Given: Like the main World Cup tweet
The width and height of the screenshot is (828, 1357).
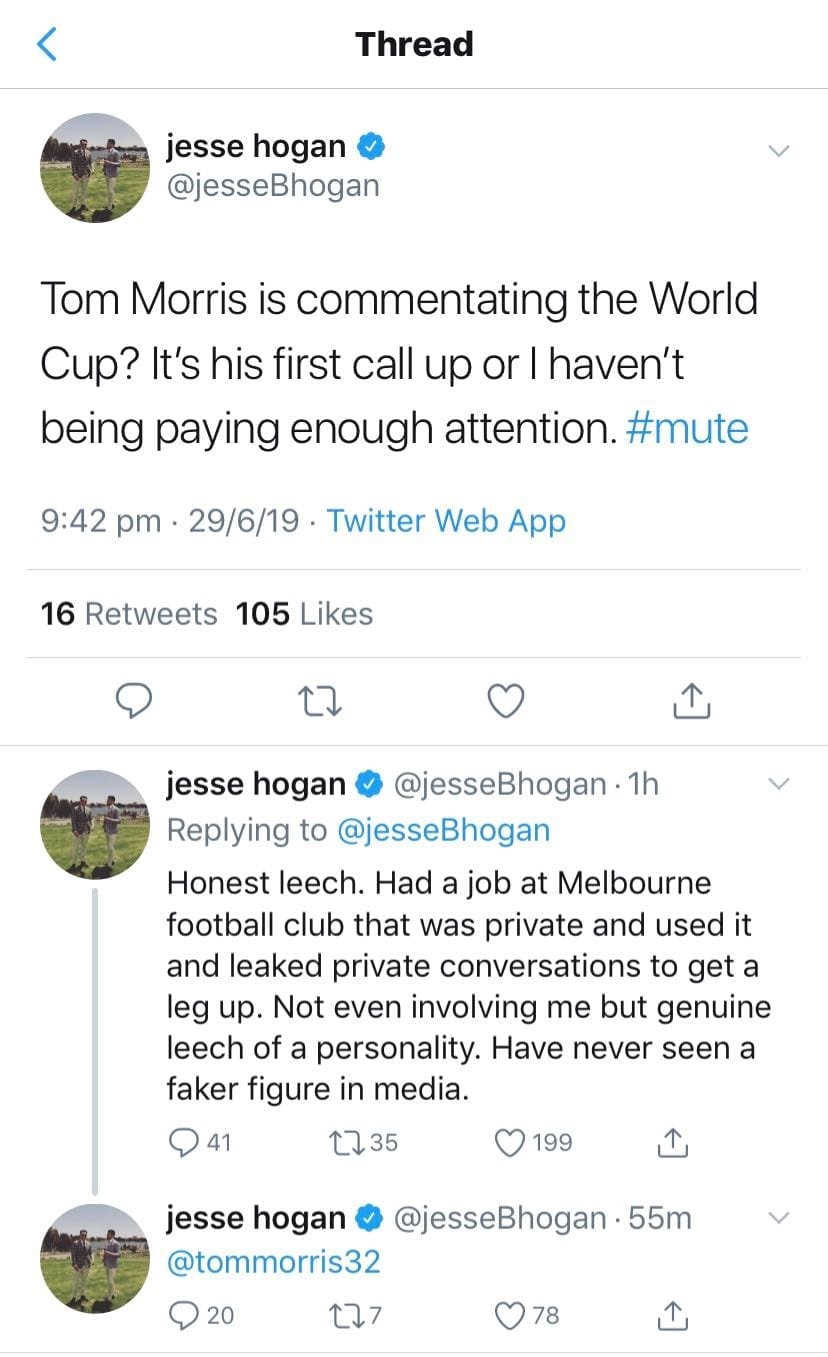Looking at the screenshot, I should (506, 702).
